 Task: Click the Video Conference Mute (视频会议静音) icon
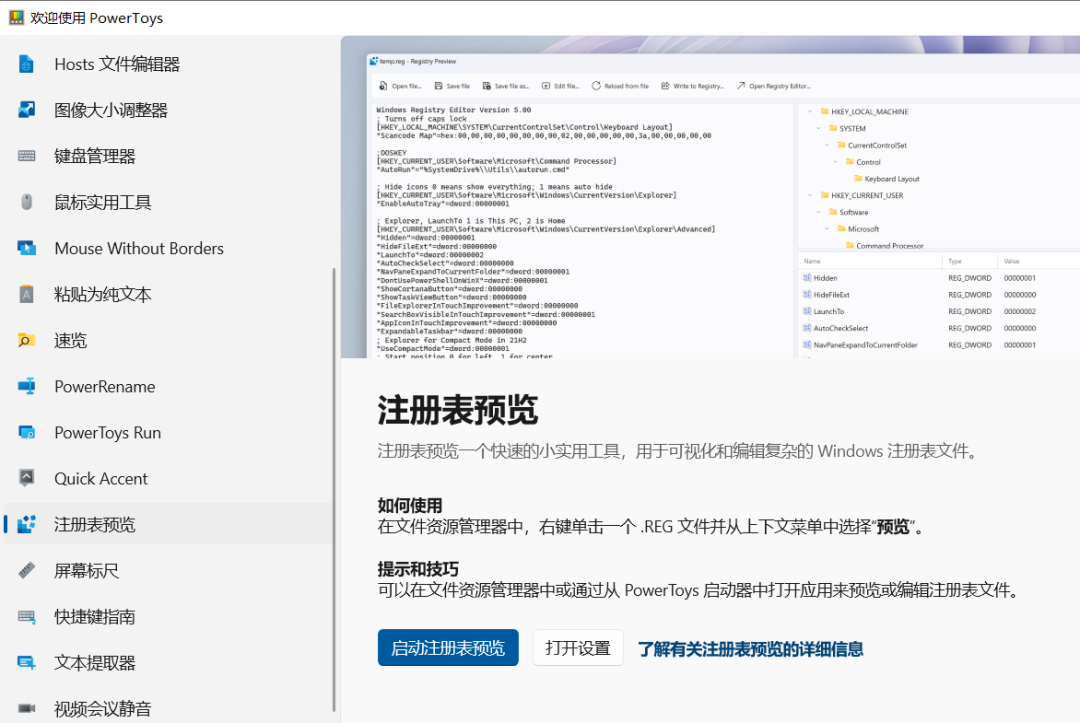(26, 709)
